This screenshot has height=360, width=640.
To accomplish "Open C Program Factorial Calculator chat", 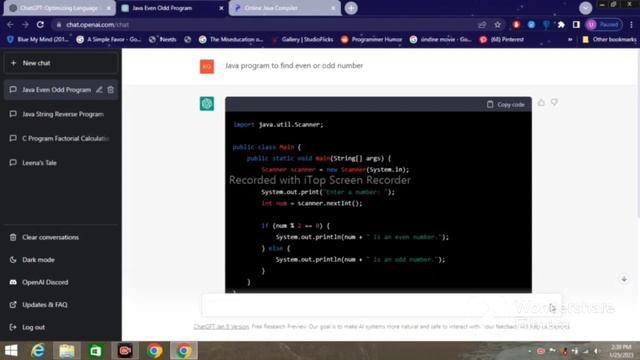I will [x=60, y=138].
